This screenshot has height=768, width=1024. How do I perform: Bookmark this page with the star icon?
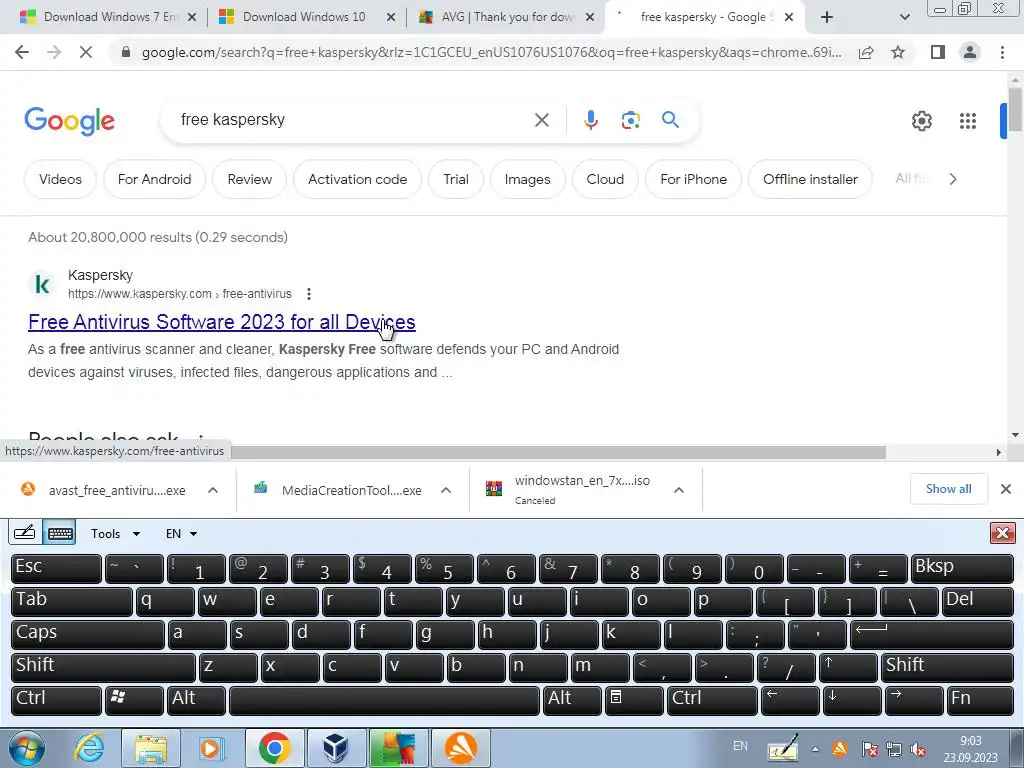(x=898, y=52)
